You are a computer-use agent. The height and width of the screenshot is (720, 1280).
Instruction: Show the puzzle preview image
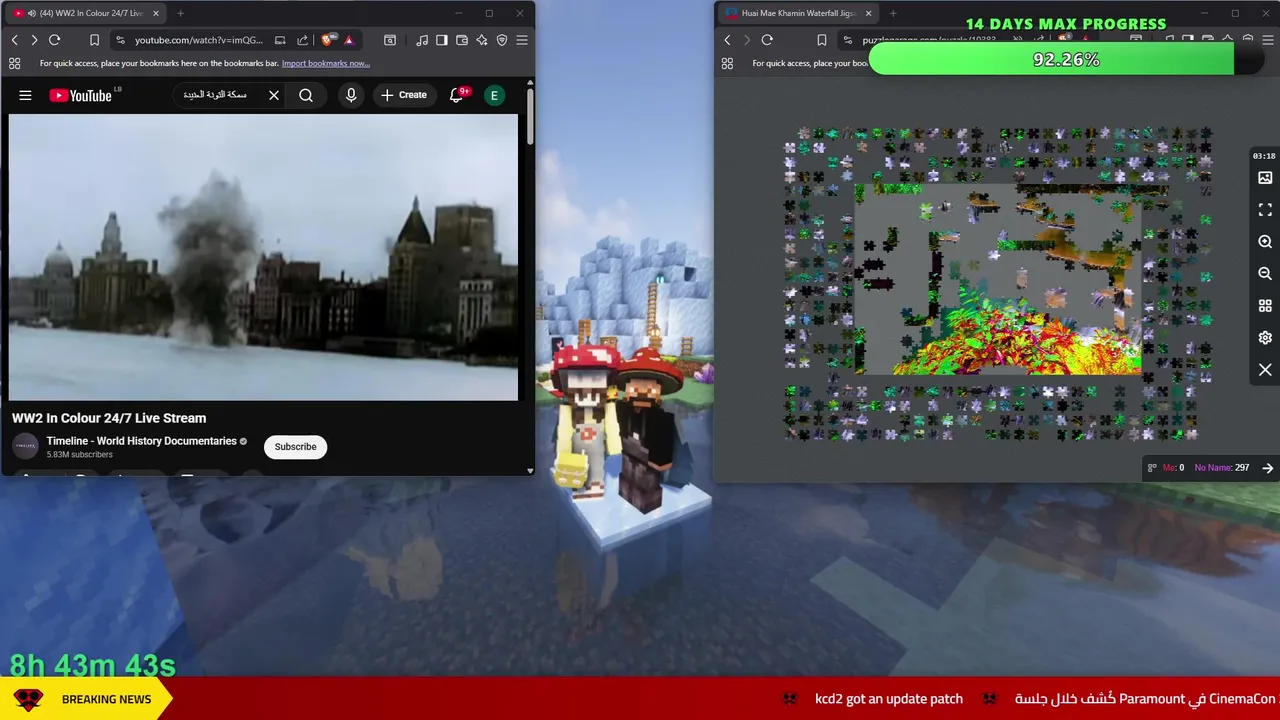point(1265,178)
